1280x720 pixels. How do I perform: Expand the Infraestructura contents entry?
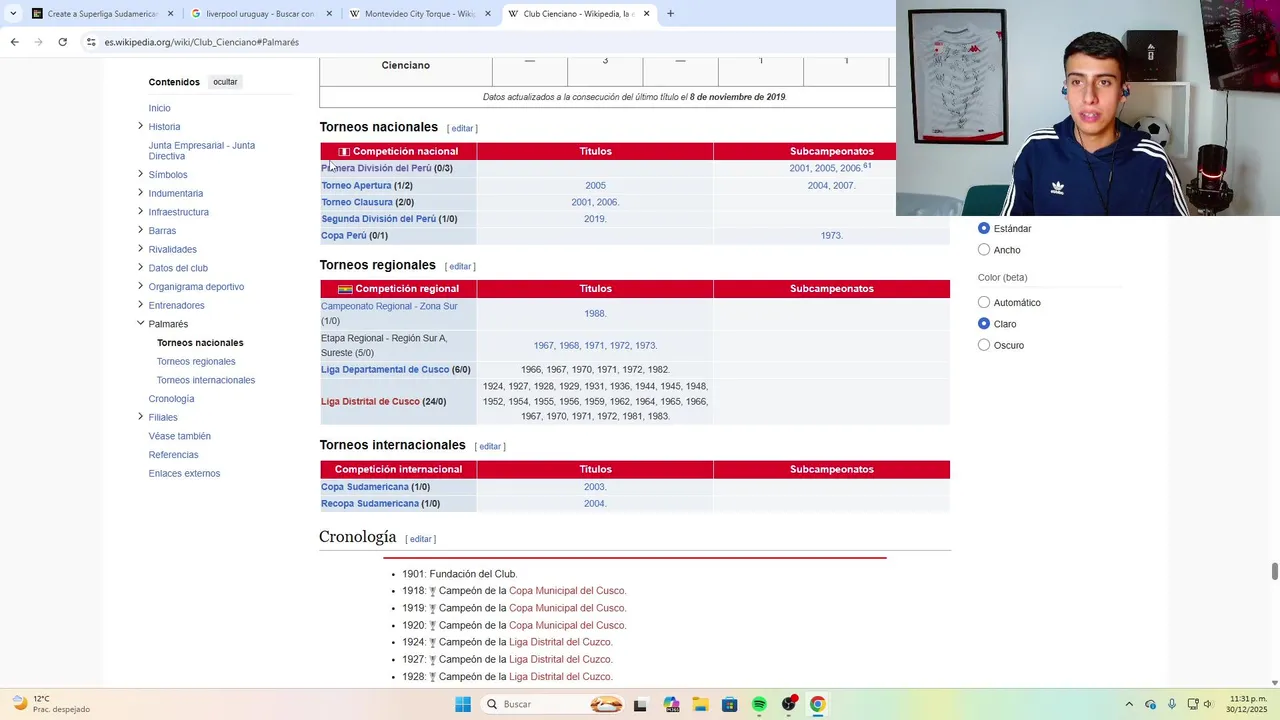140,211
